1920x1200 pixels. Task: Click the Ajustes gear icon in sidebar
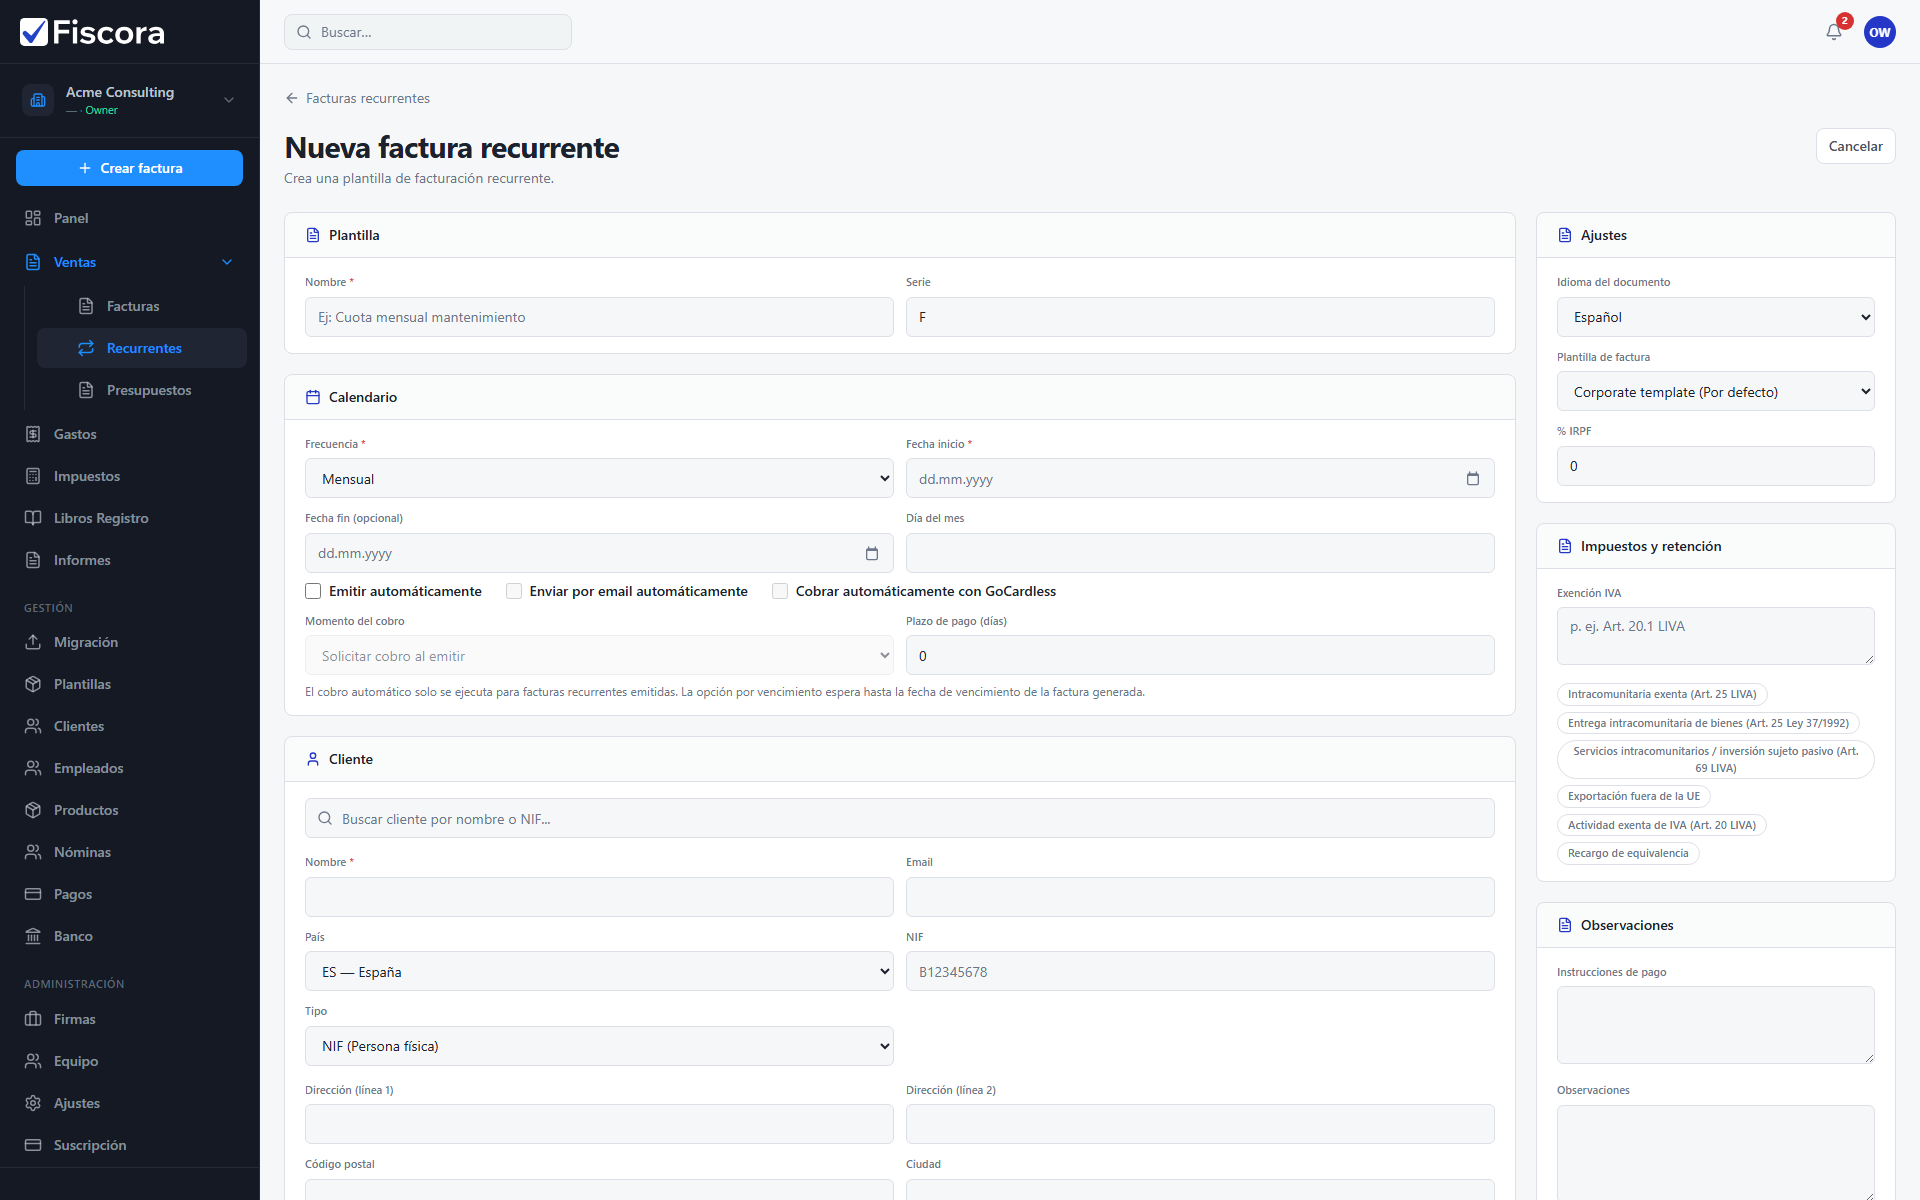tap(33, 1103)
